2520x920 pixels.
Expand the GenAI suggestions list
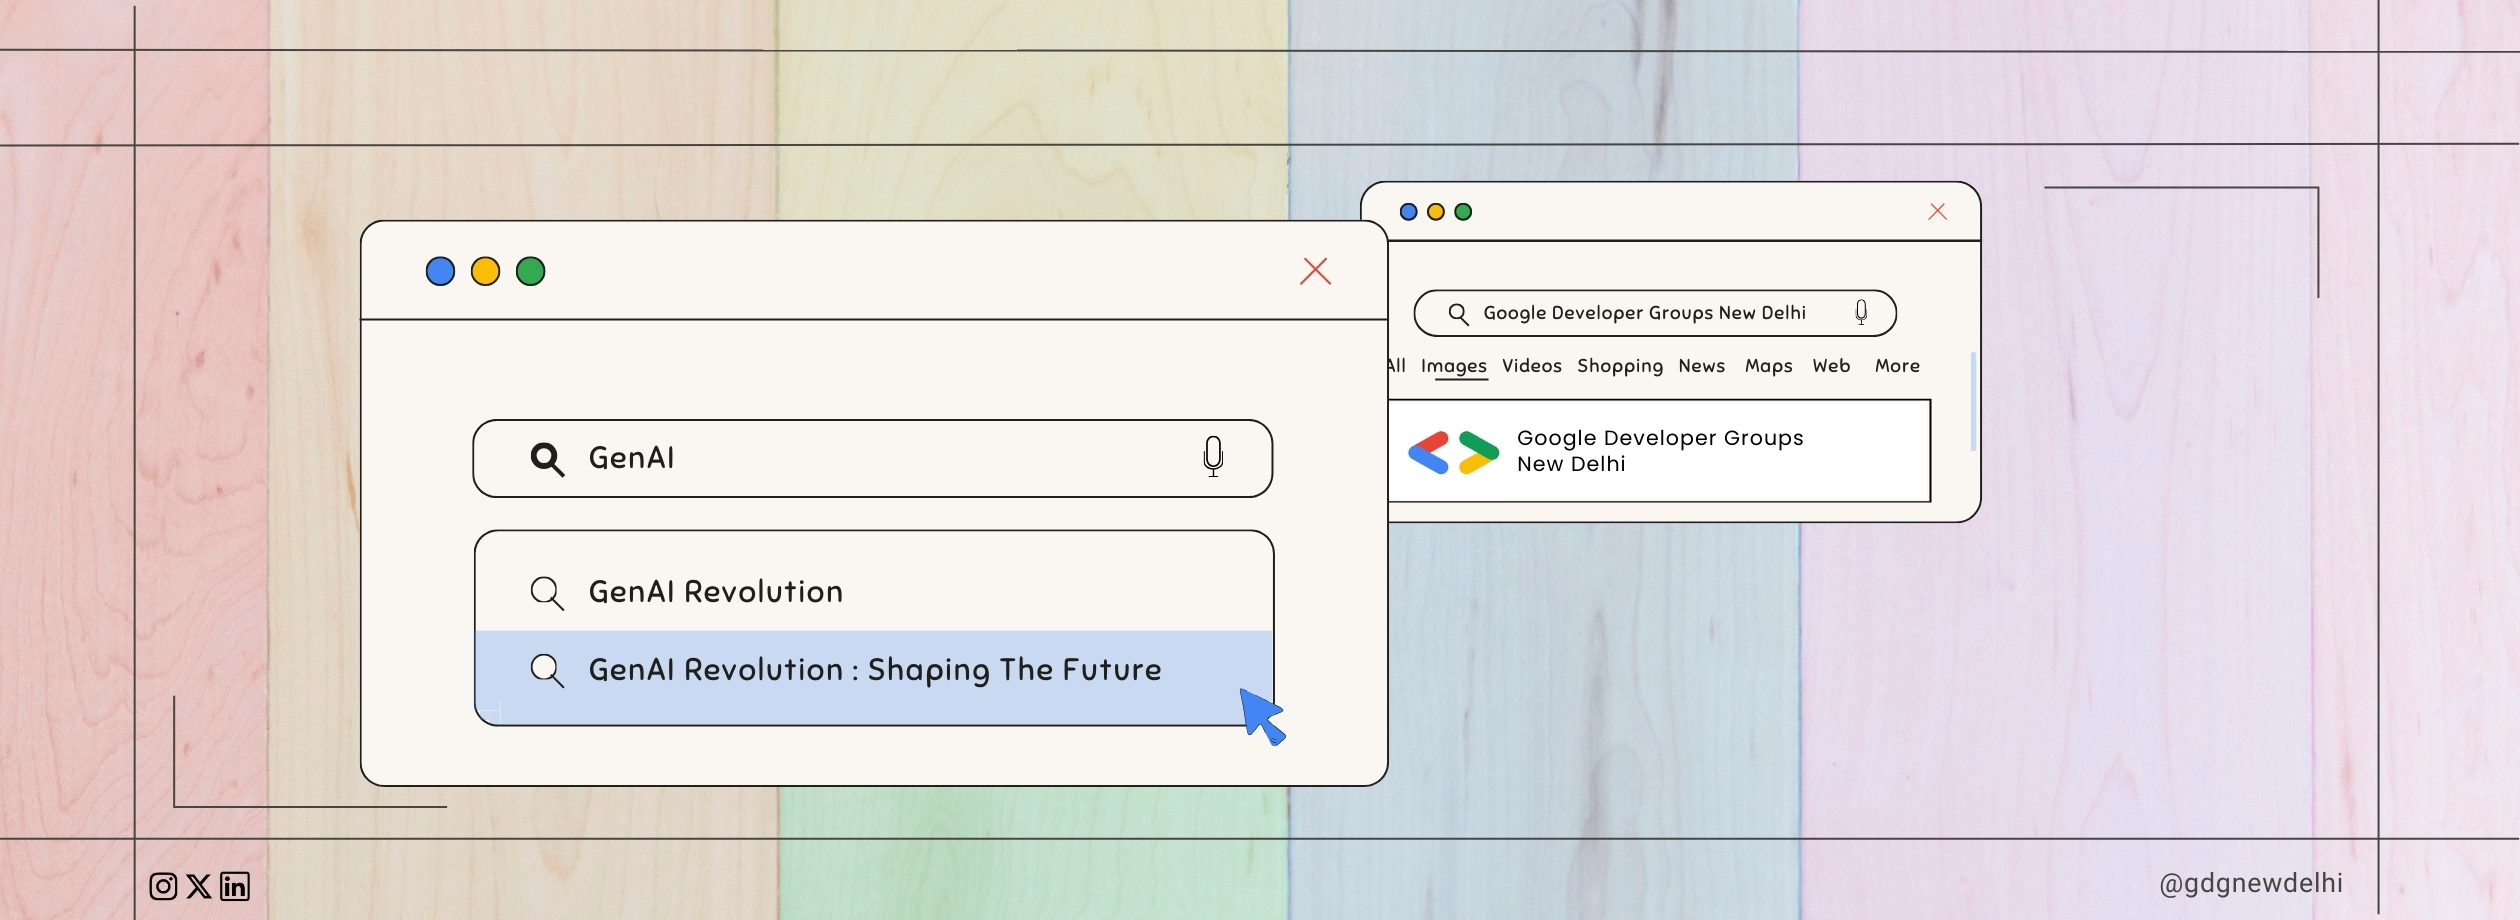(x=874, y=630)
